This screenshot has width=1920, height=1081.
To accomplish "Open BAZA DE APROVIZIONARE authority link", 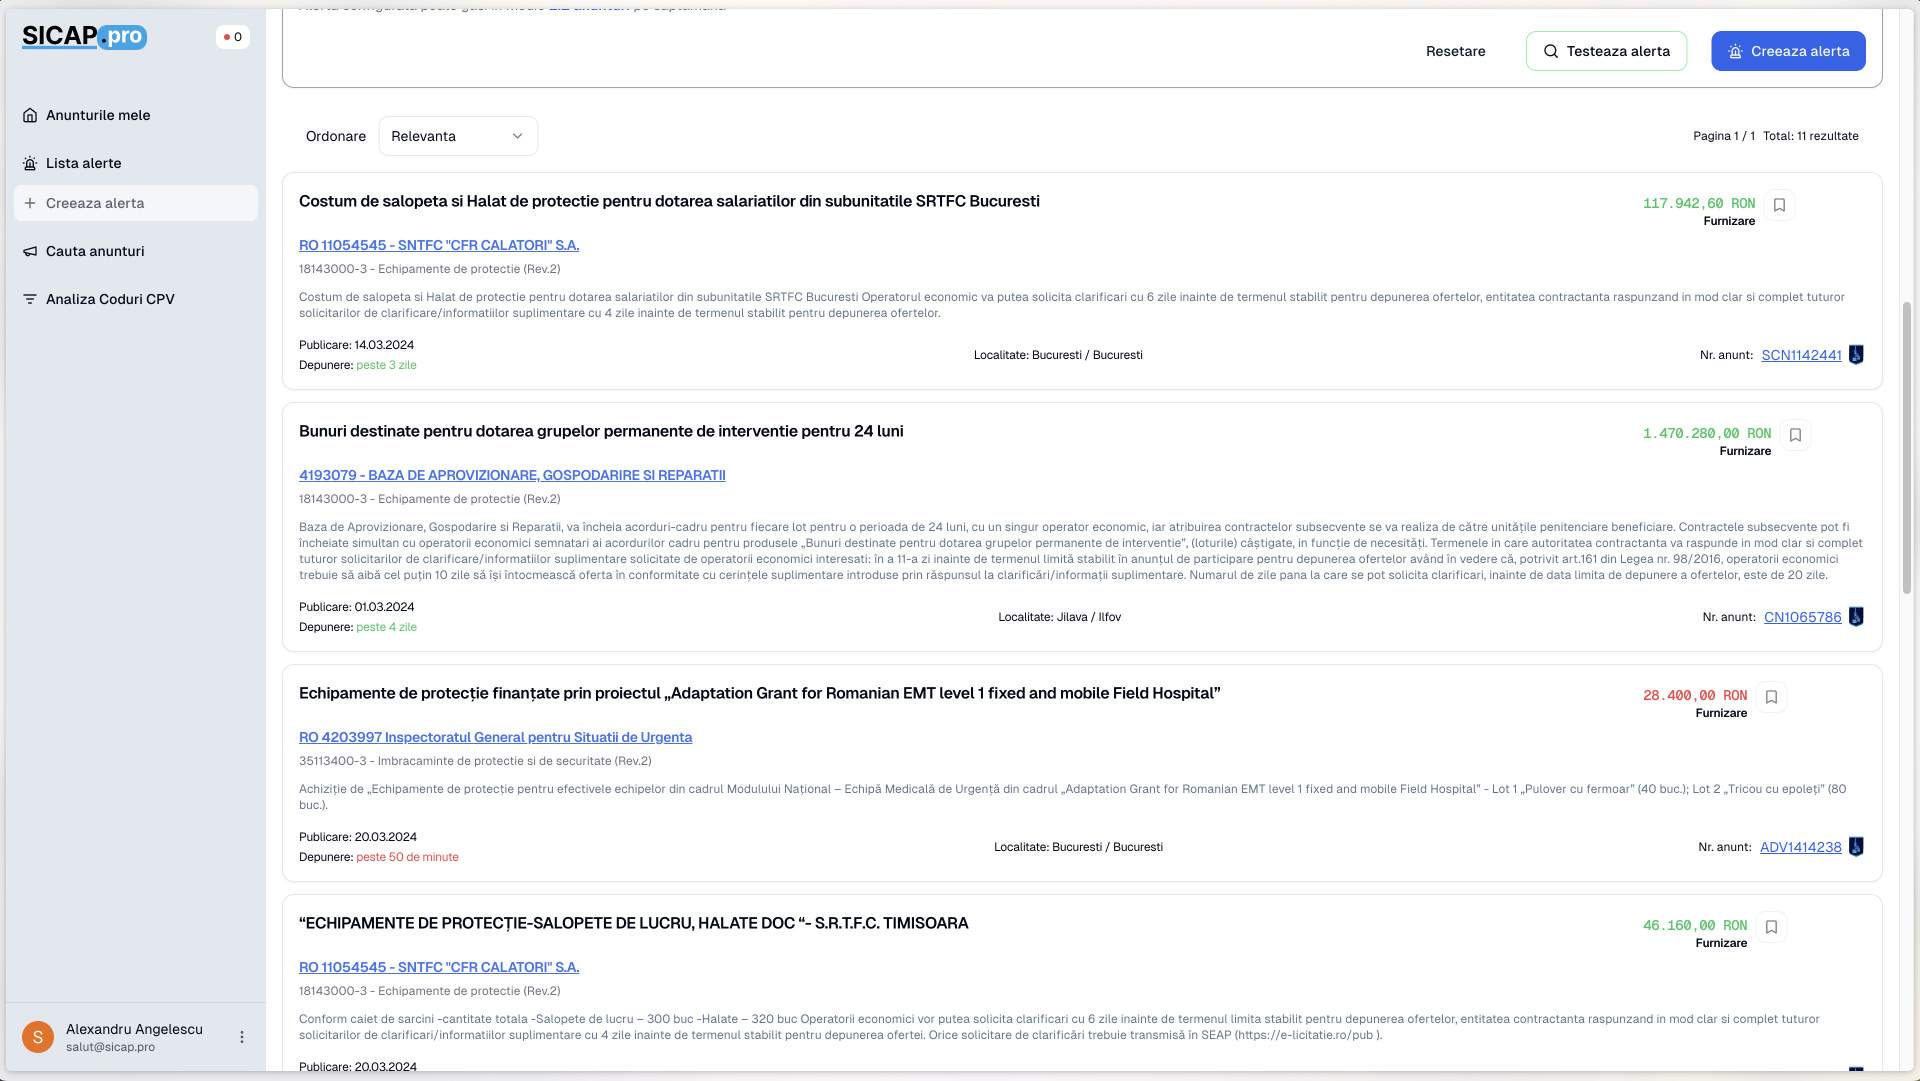I will pyautogui.click(x=512, y=475).
